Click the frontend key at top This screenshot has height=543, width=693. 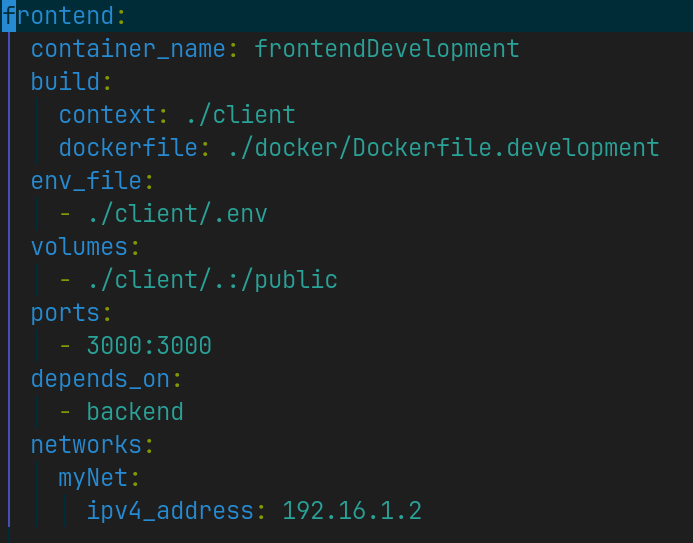coord(58,16)
